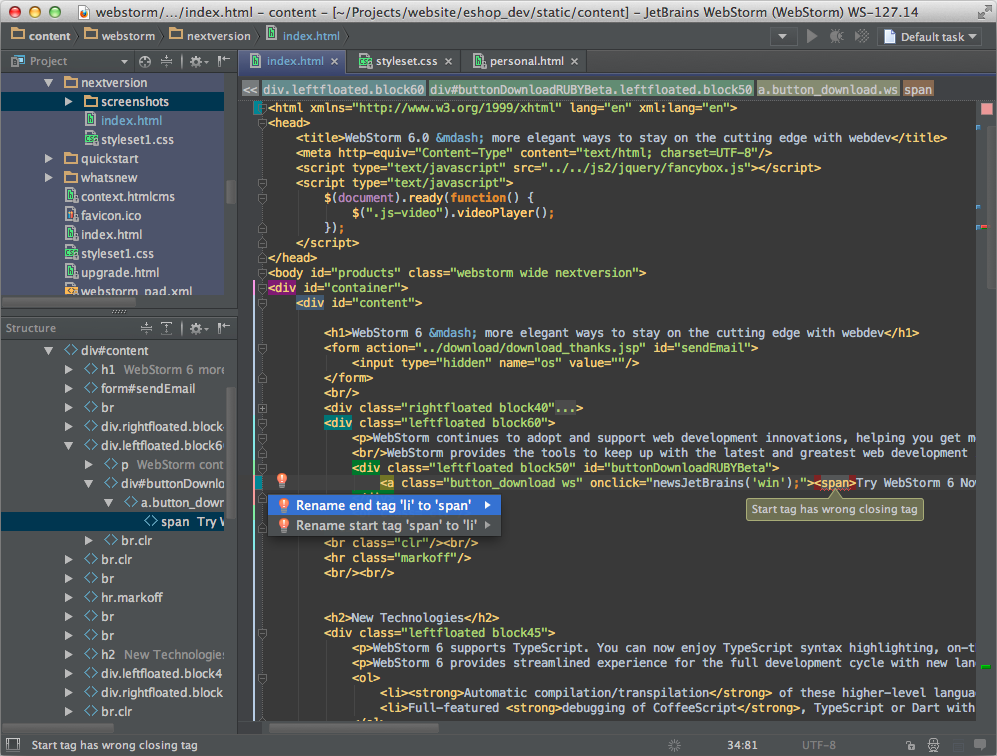Click the Run button in the toolbar
Viewport: 997px width, 756px height.
tap(812, 37)
